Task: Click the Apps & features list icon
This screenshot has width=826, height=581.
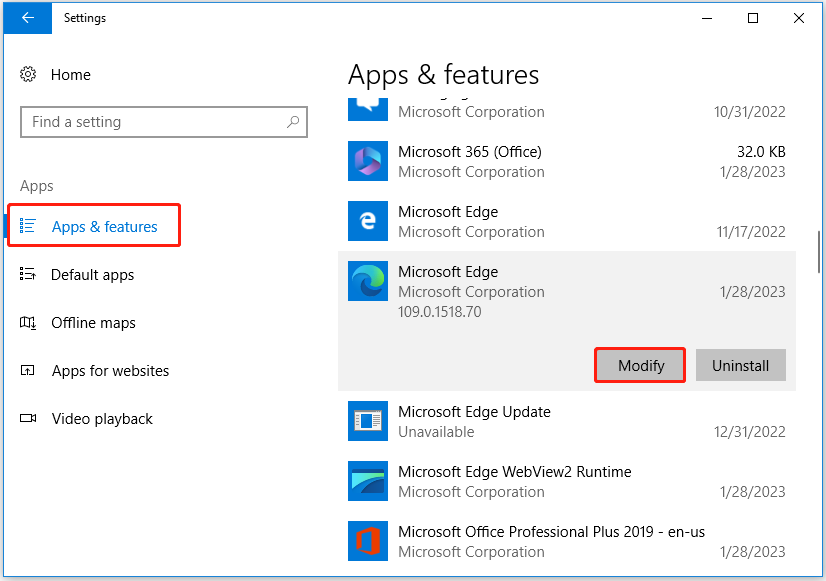Action: [x=27, y=226]
